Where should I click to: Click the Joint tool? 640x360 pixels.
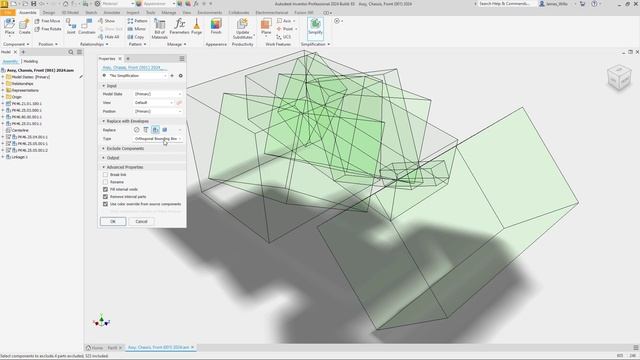coord(71,27)
